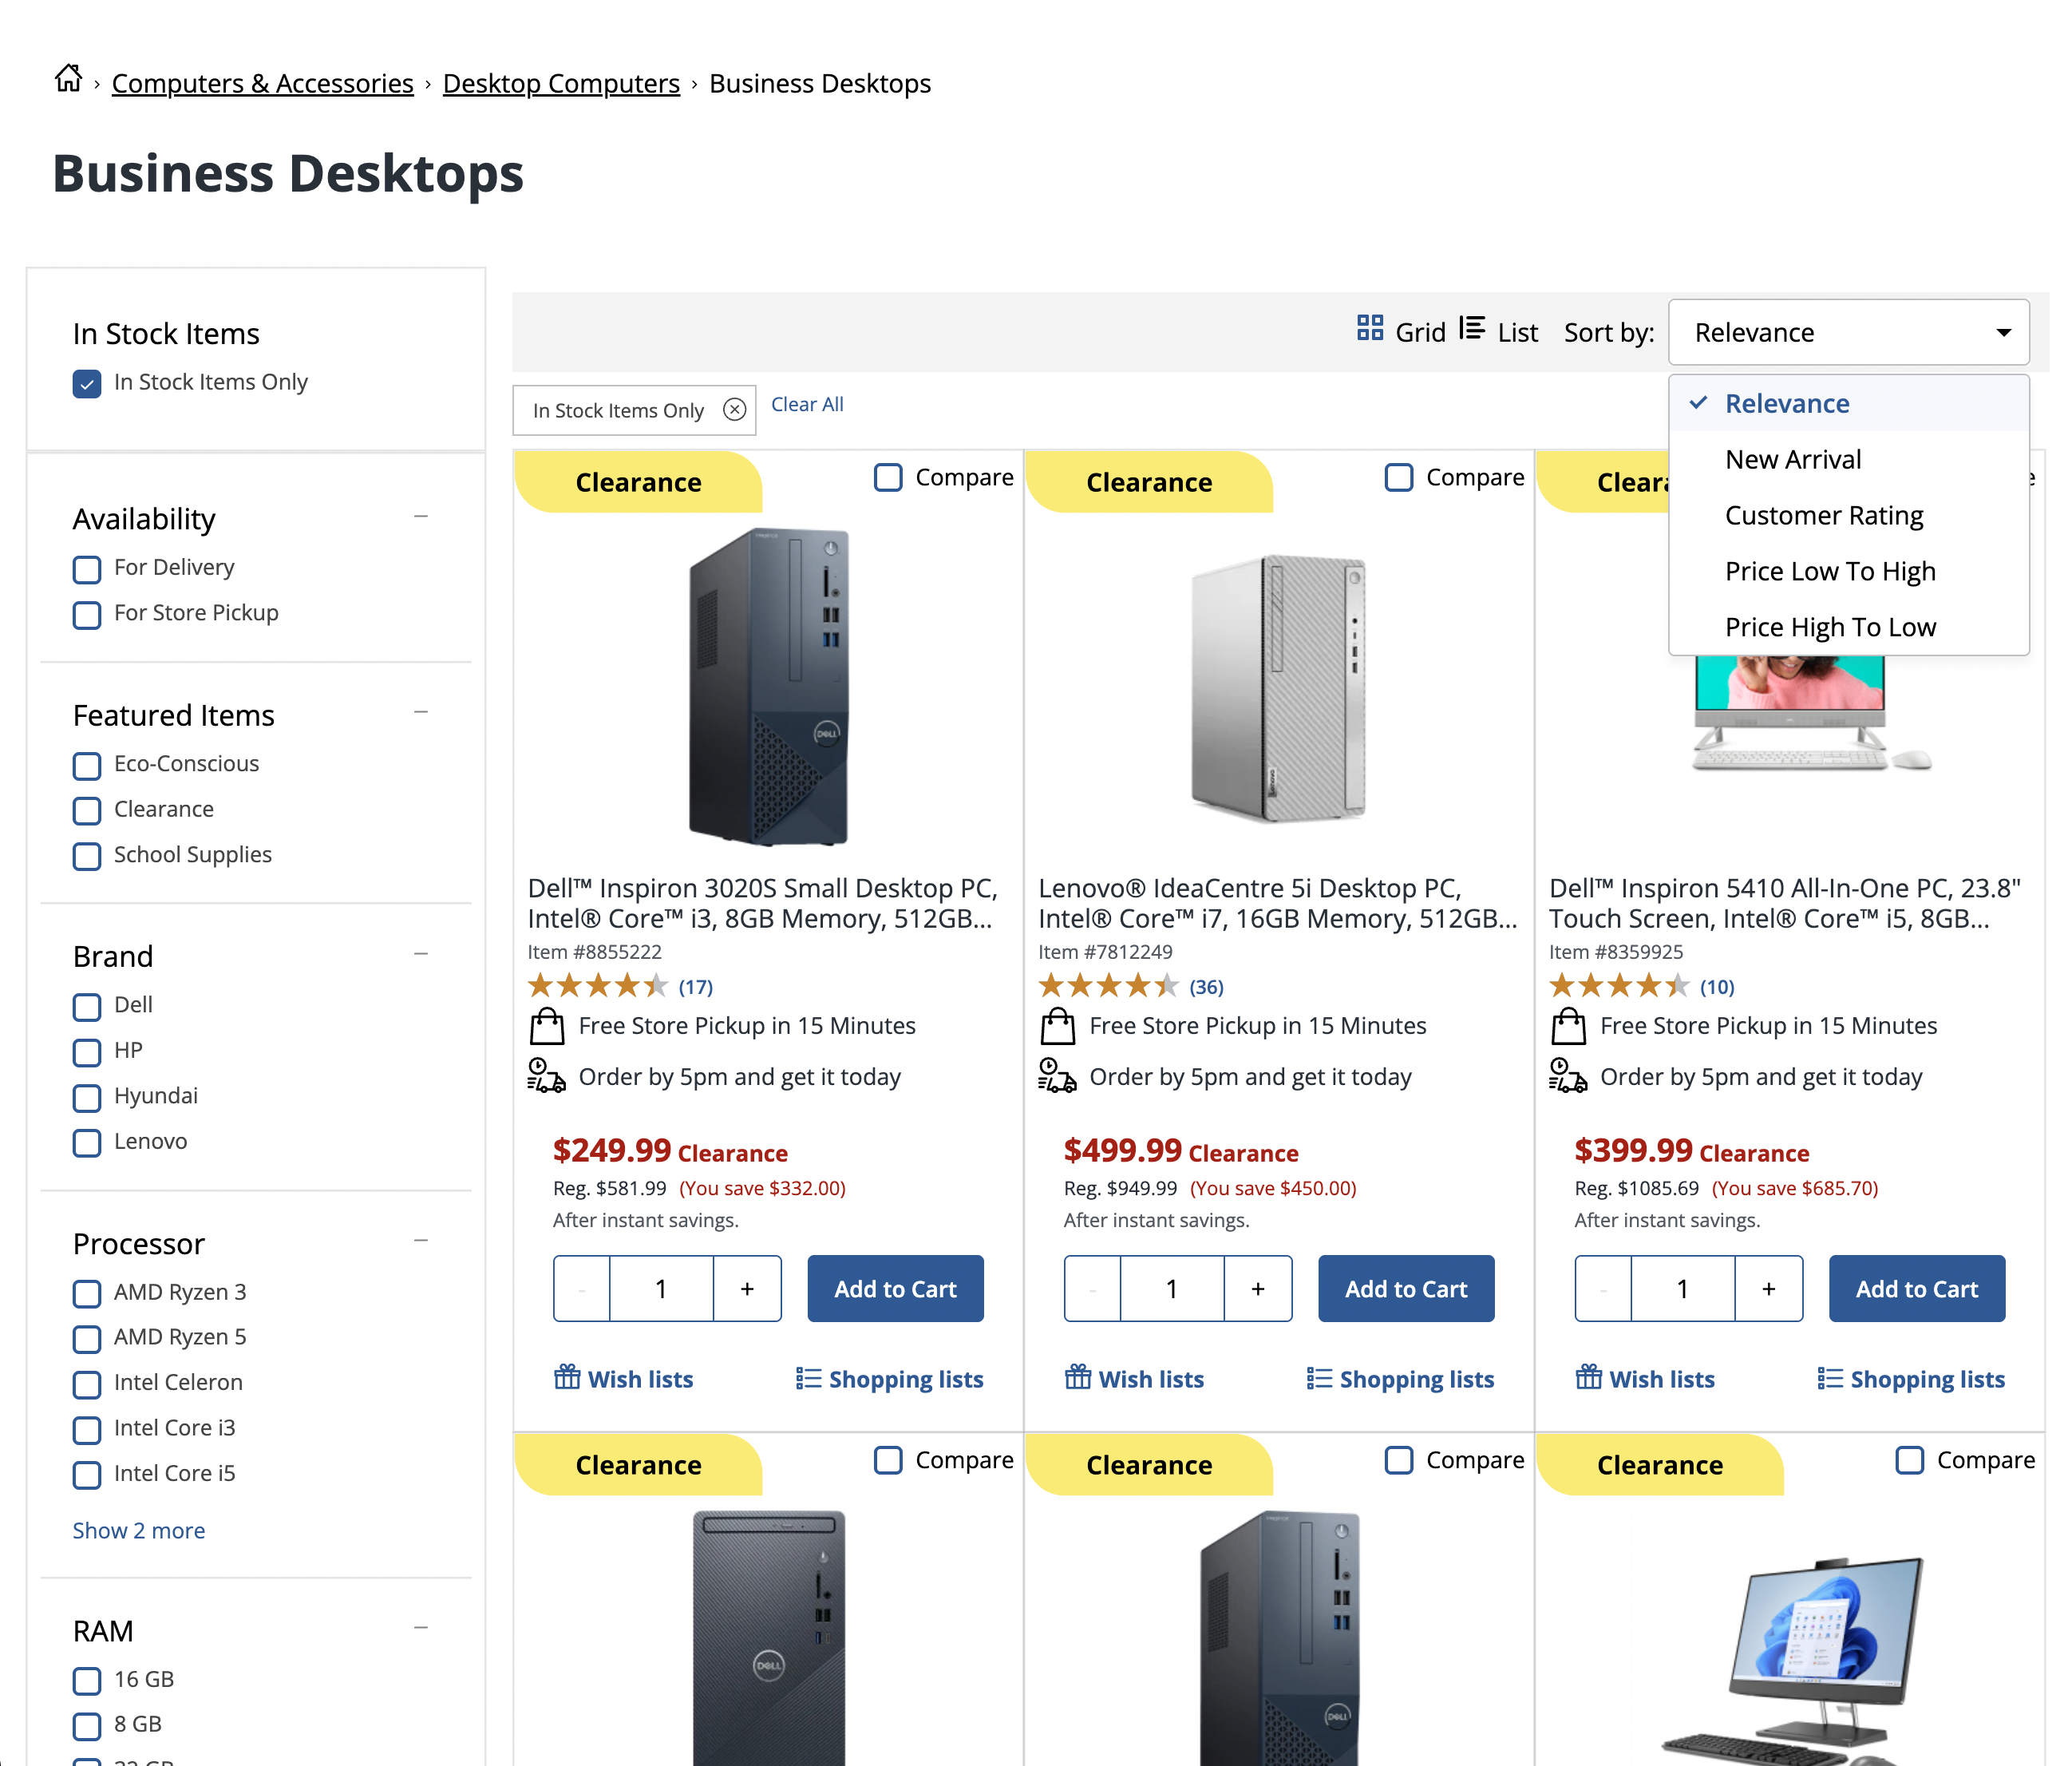Open Wish lists for the Dell Inspiron 5410

click(1645, 1378)
